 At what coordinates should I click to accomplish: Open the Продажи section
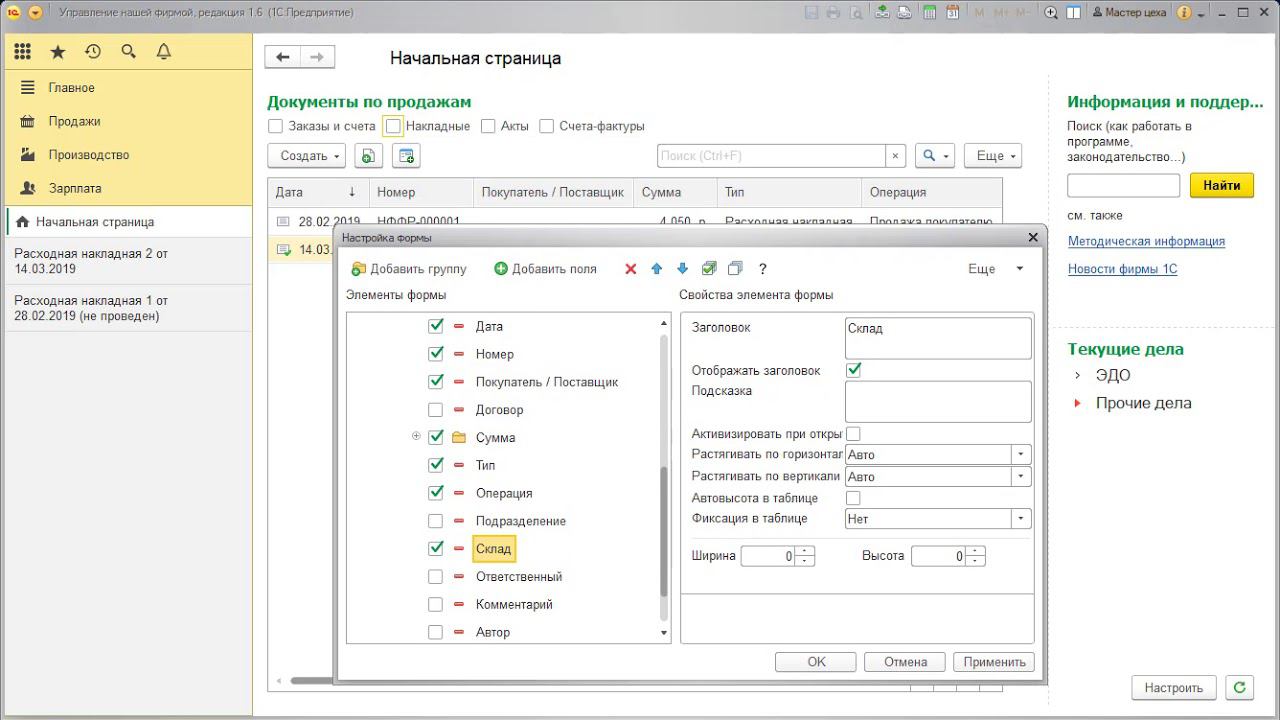74,122
